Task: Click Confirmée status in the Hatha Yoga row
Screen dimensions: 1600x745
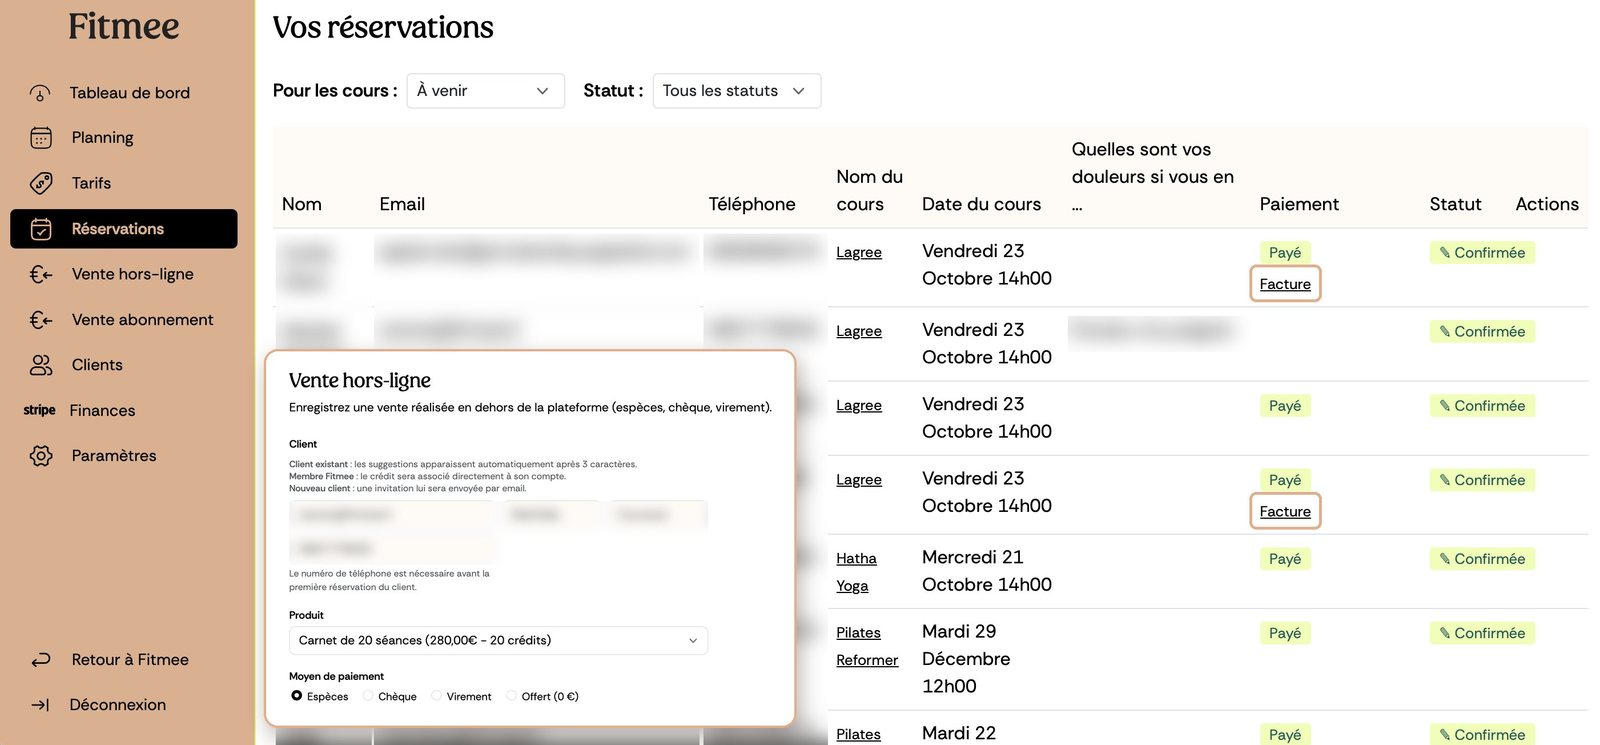Action: pos(1482,559)
